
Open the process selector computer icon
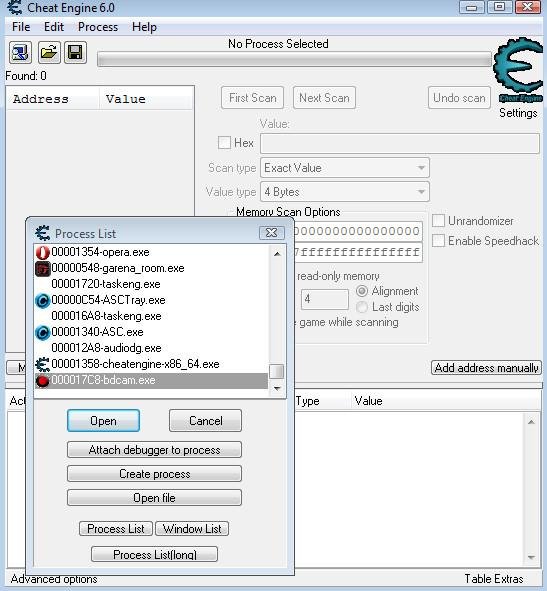pyautogui.click(x=20, y=52)
